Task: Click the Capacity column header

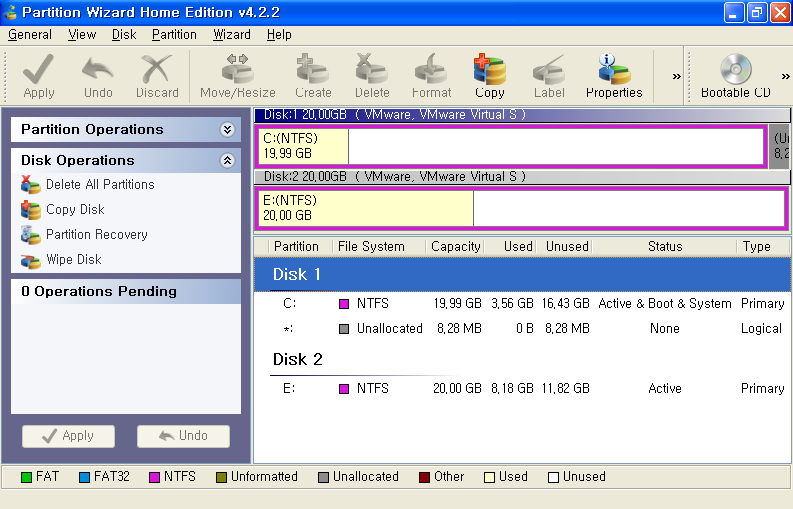Action: point(455,246)
